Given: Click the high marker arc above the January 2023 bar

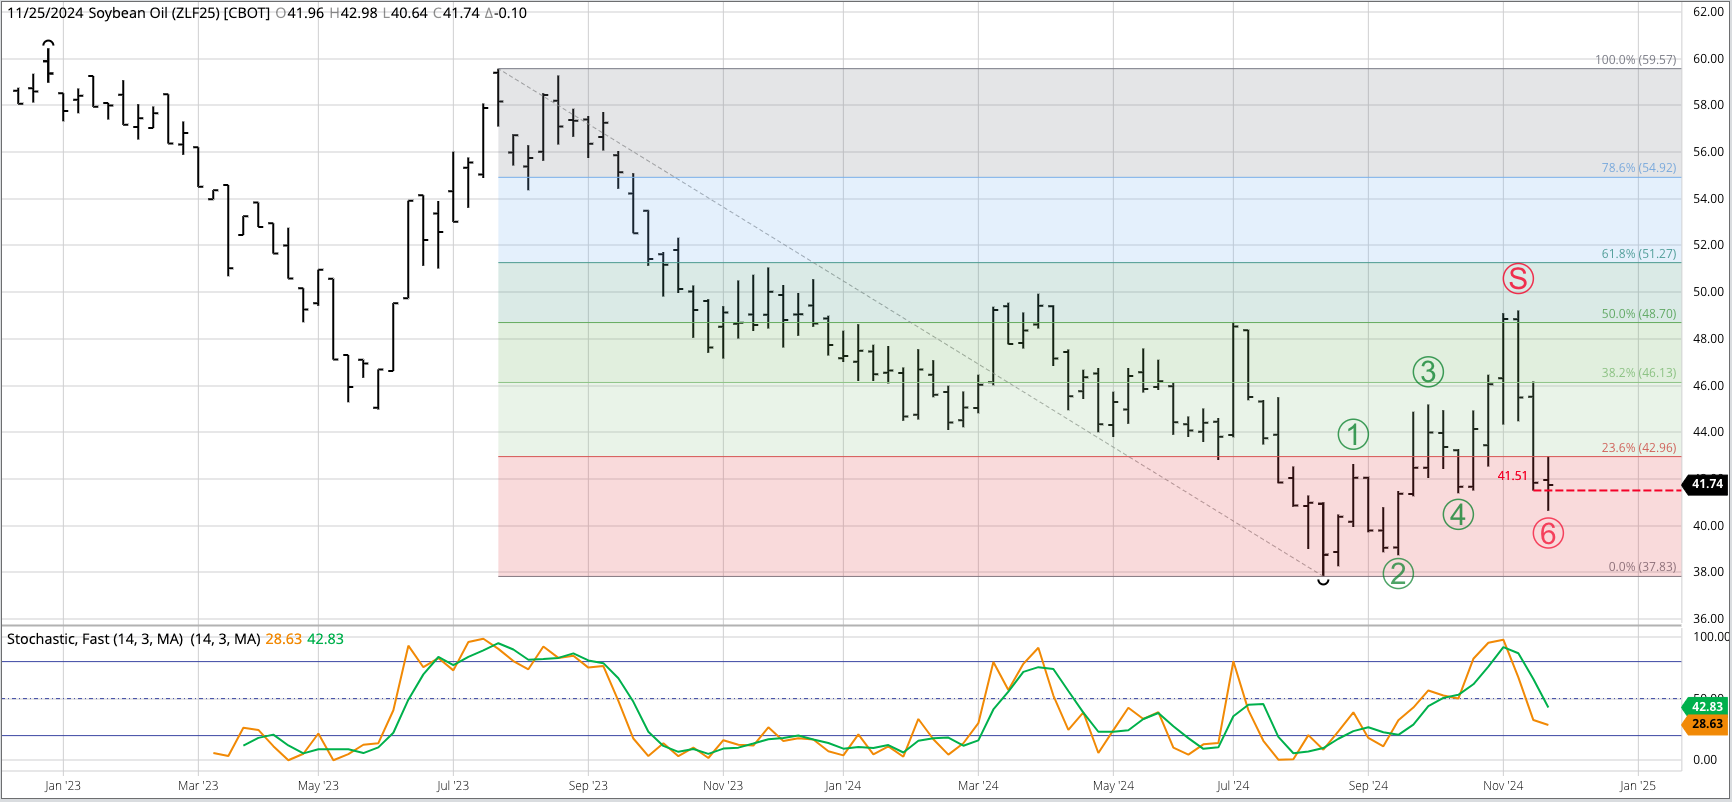Looking at the screenshot, I should click(48, 44).
